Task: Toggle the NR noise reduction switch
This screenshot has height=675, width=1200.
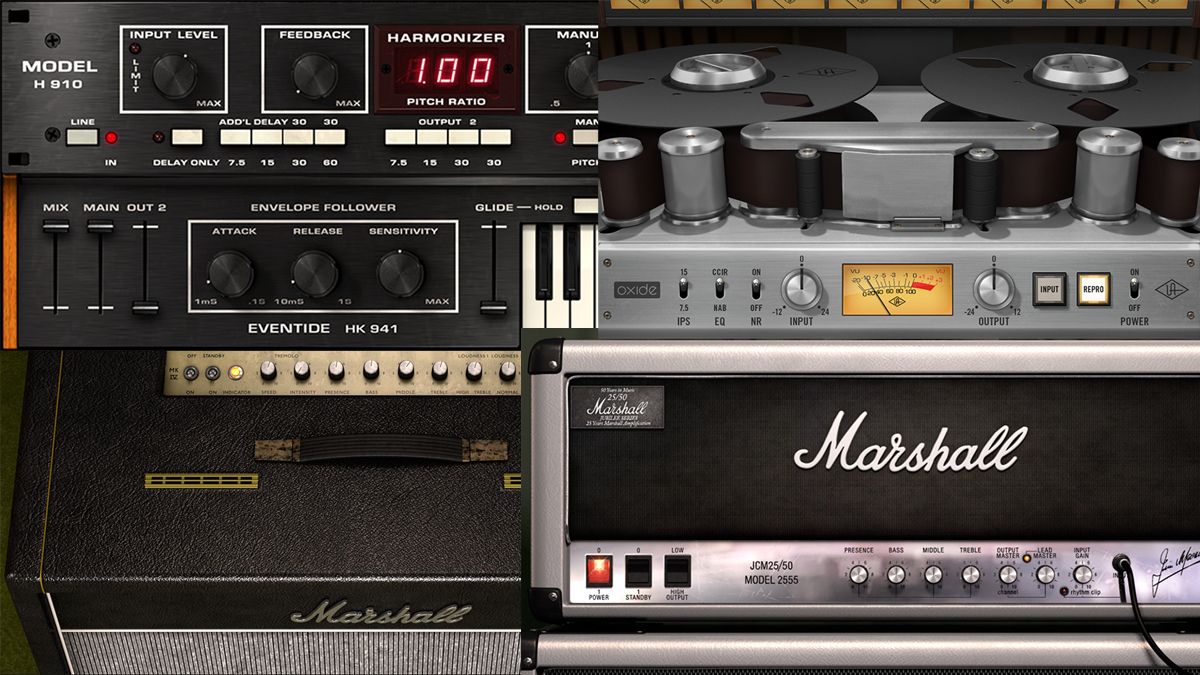Action: point(756,288)
